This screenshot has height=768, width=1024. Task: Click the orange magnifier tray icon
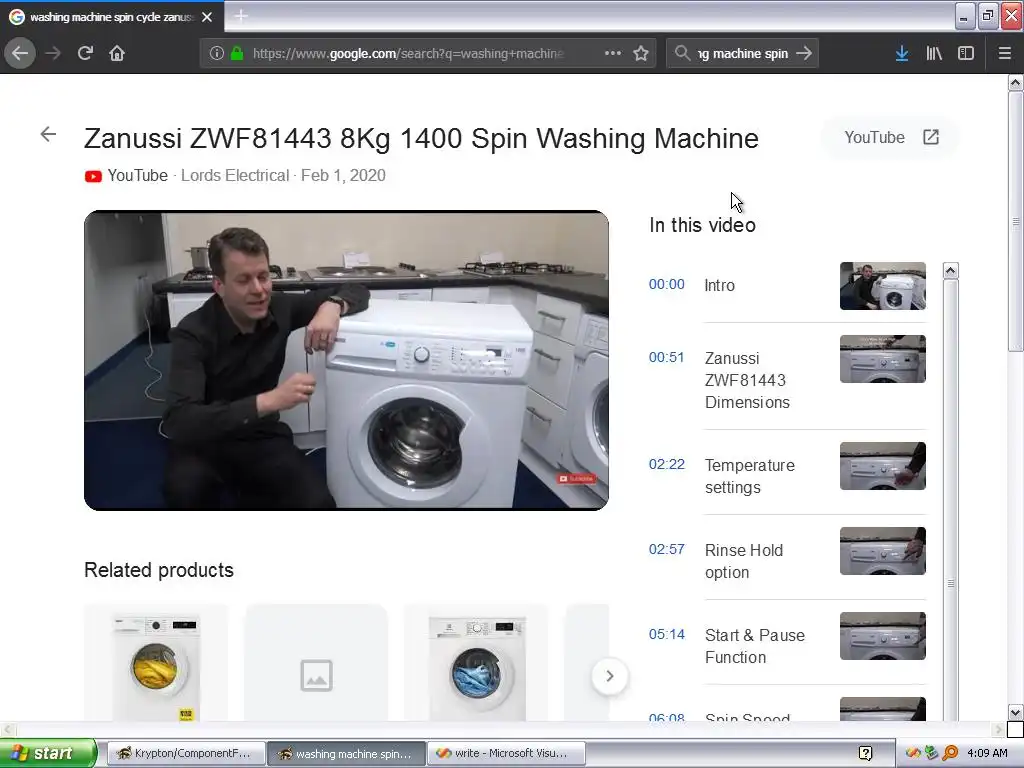tap(950, 753)
